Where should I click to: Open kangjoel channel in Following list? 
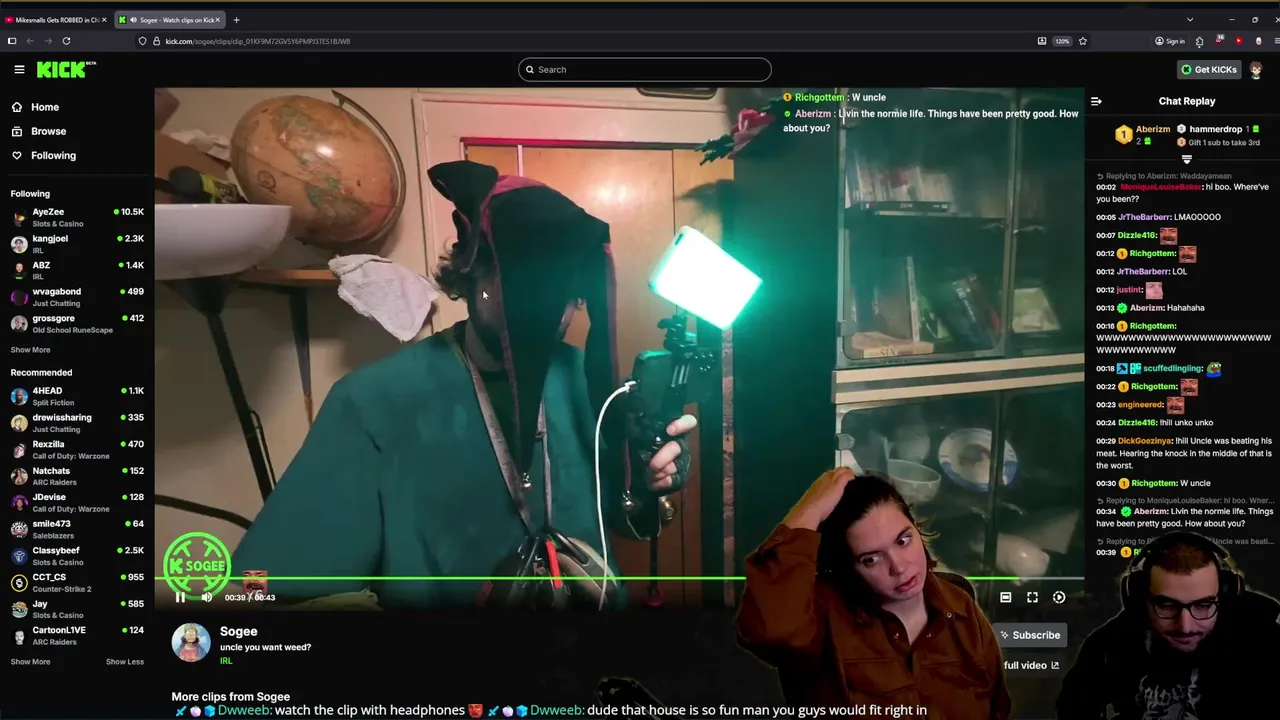(x=77, y=243)
